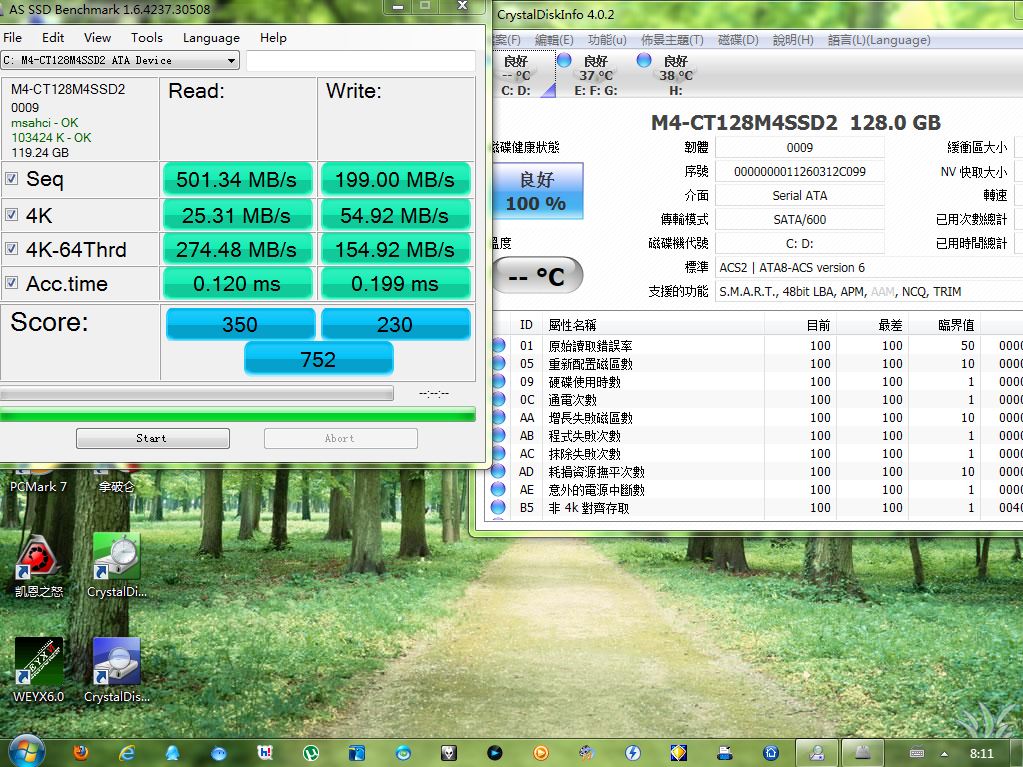Click the Seq read result 501.34 MB/s
The image size is (1023, 767).
pos(237,179)
